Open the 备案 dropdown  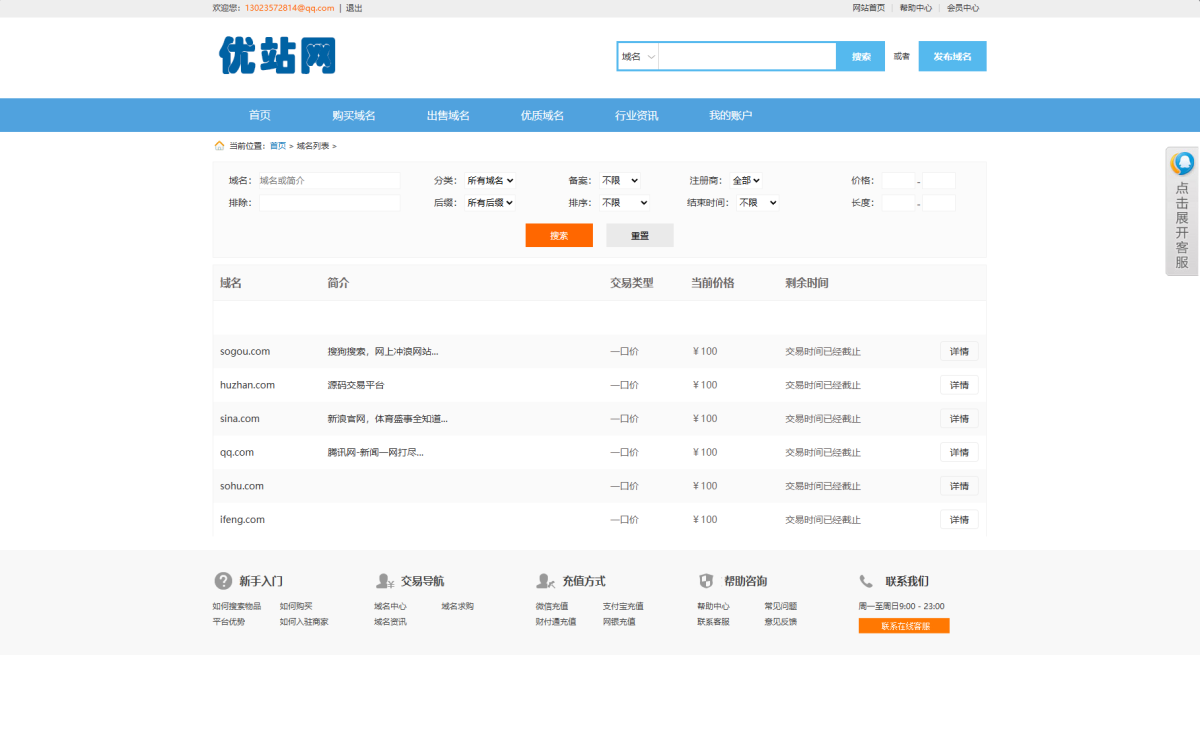[620, 181]
